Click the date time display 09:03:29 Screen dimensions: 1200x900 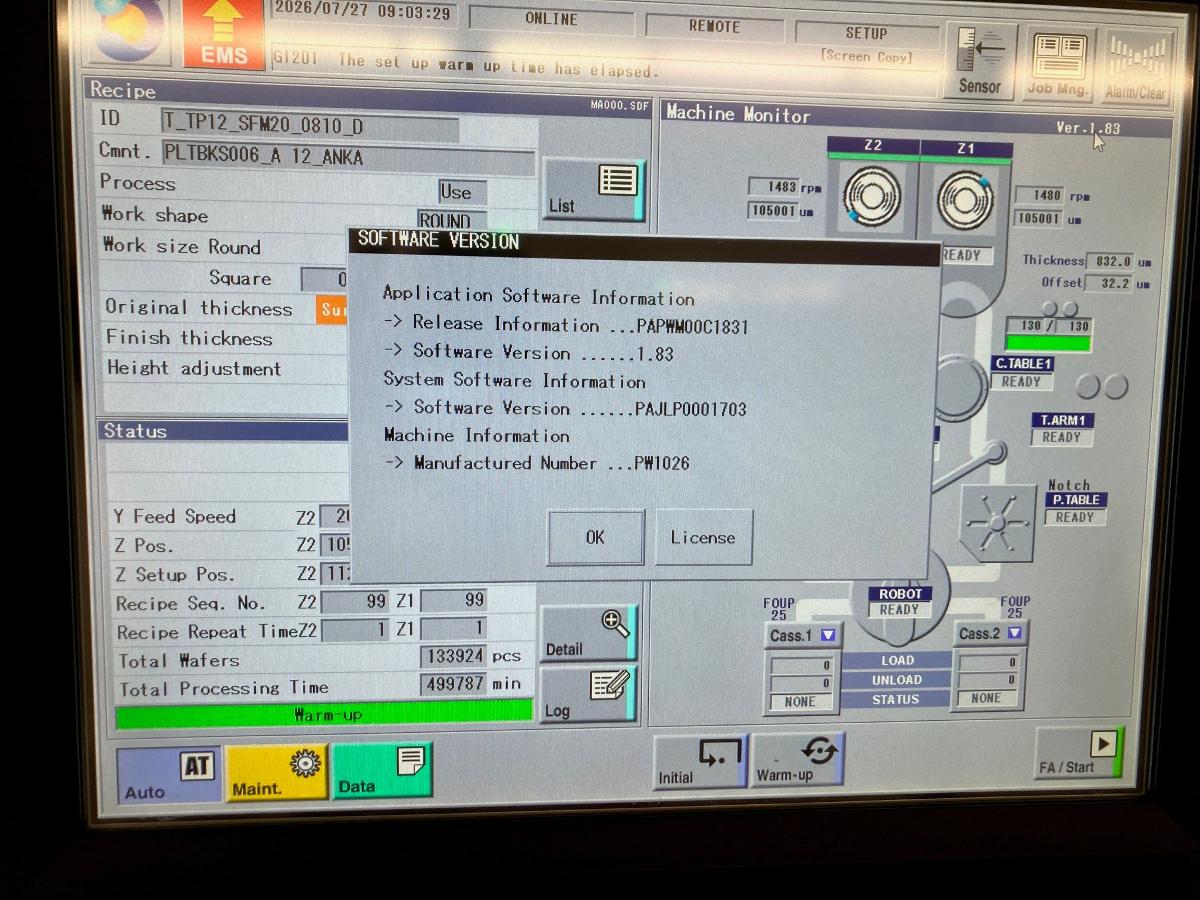[364, 13]
